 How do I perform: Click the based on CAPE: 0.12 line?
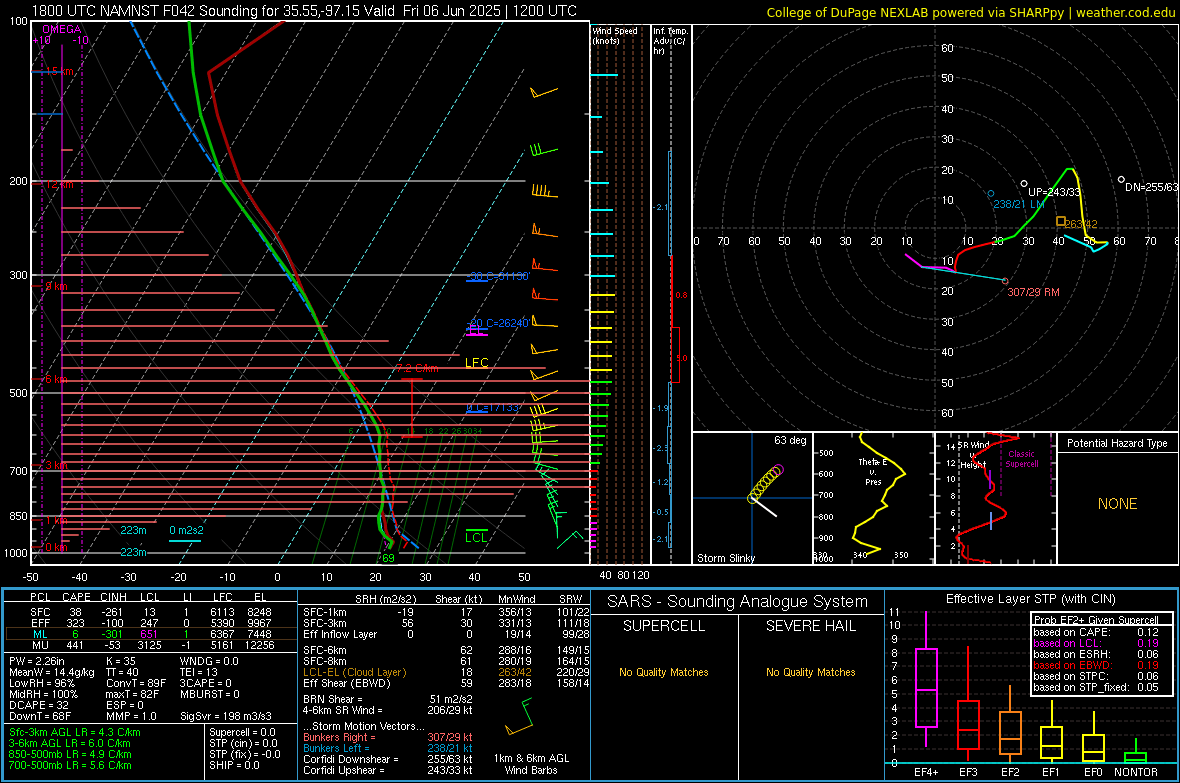click(x=1096, y=632)
